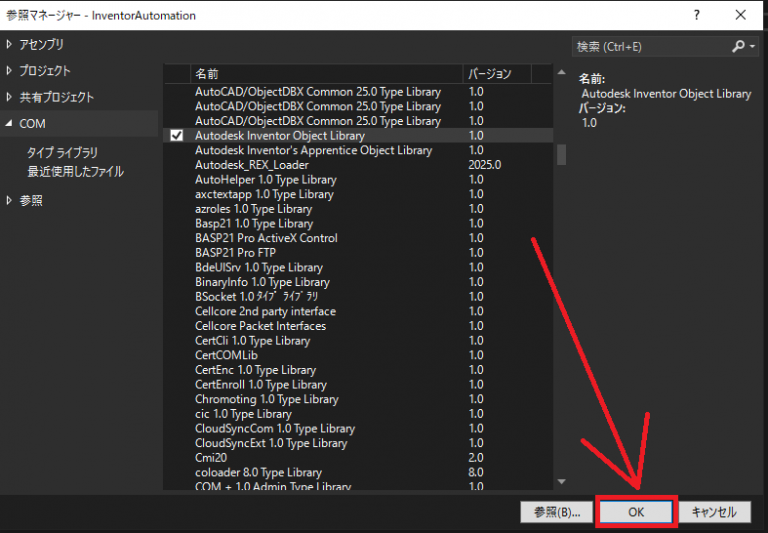The width and height of the screenshot is (768, 533).
Task: Expand the プロジェクト category
Action: pyautogui.click(x=10, y=71)
